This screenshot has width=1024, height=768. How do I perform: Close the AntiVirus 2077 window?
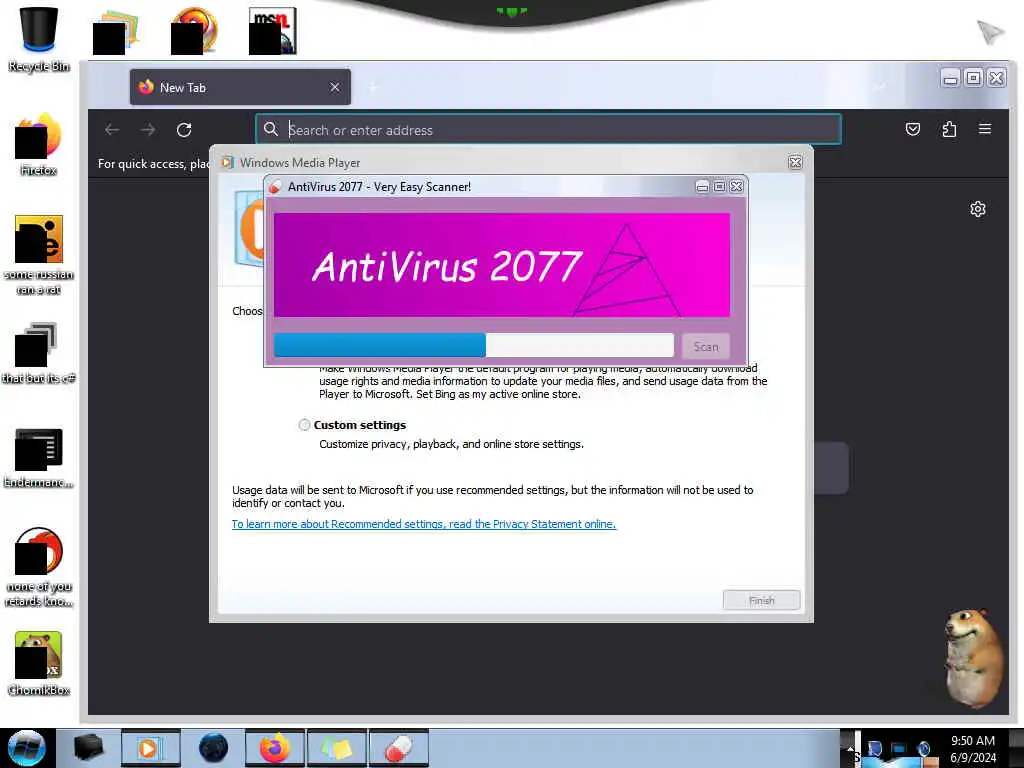click(x=737, y=187)
